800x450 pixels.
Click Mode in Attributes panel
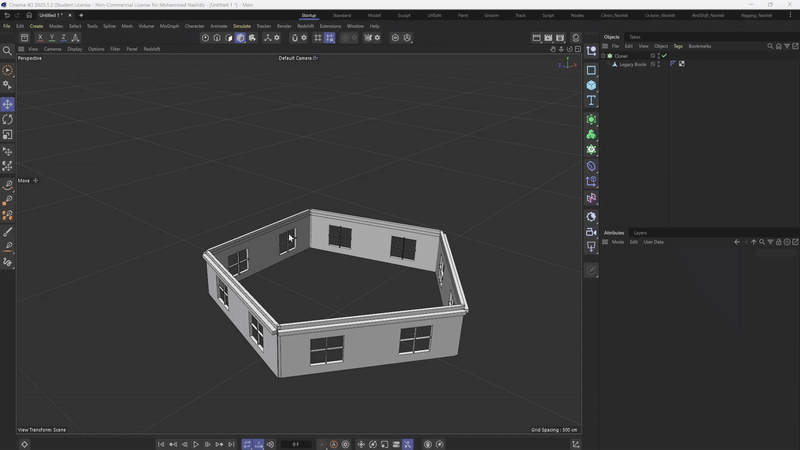(618, 242)
